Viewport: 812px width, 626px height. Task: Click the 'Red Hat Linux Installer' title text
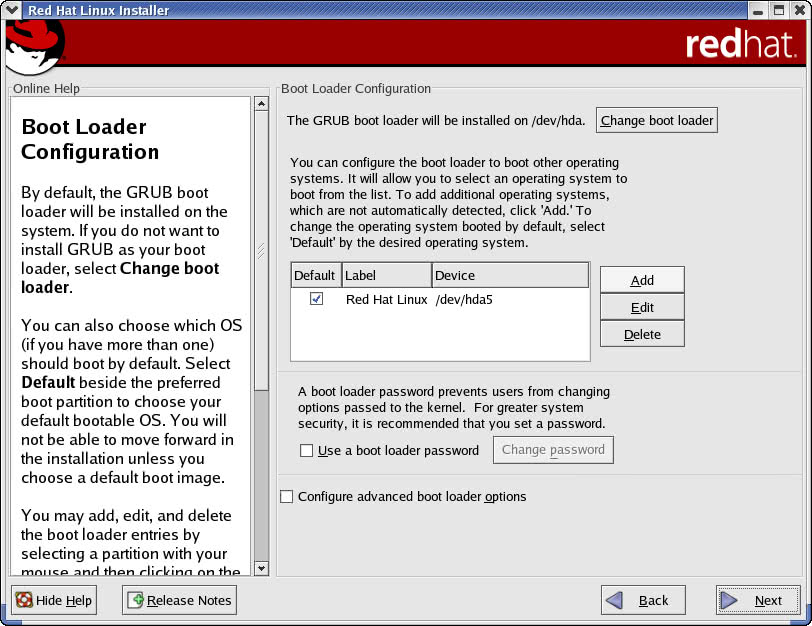[x=98, y=10]
